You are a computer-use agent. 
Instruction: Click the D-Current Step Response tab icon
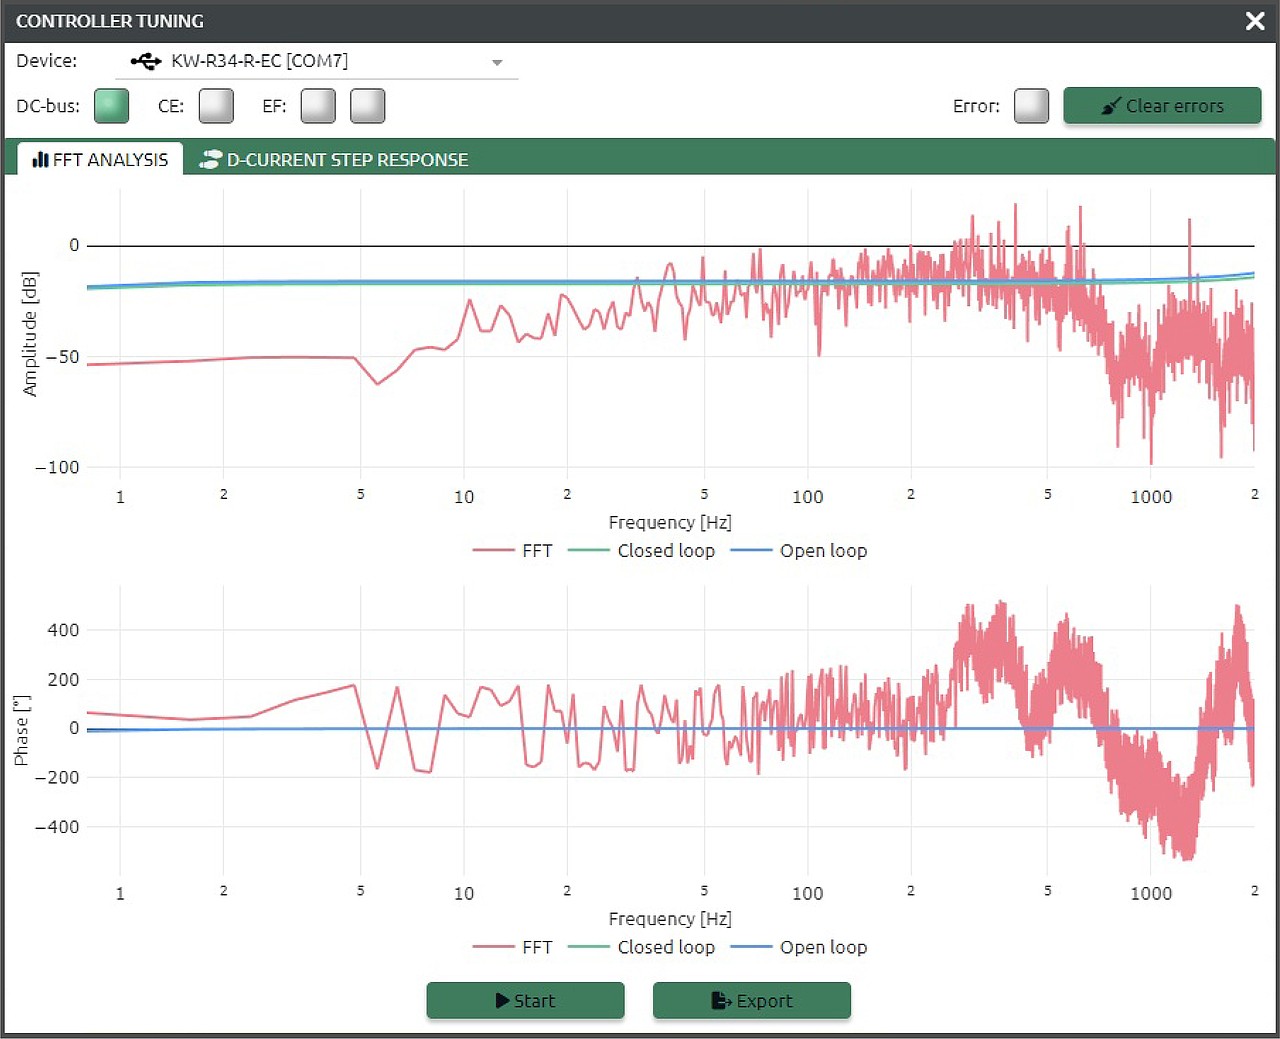[x=210, y=160]
